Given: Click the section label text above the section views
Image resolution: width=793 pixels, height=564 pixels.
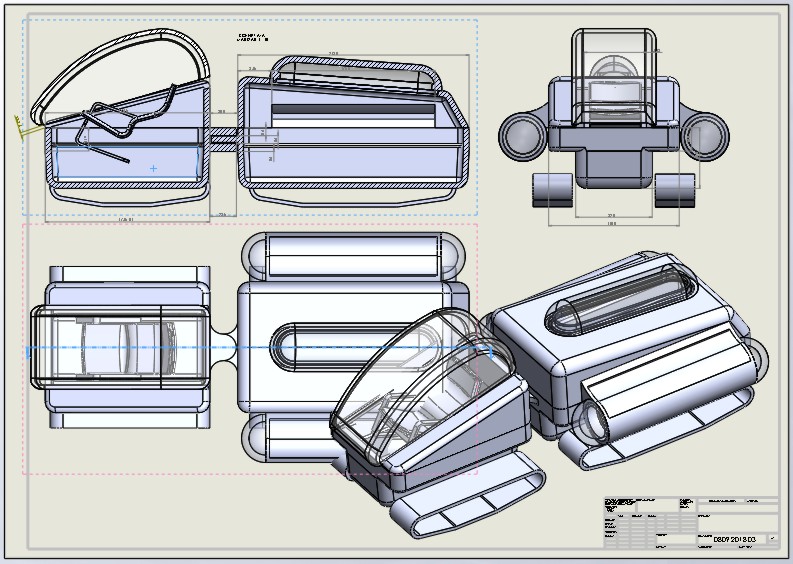Looking at the screenshot, I should click(x=252, y=37).
